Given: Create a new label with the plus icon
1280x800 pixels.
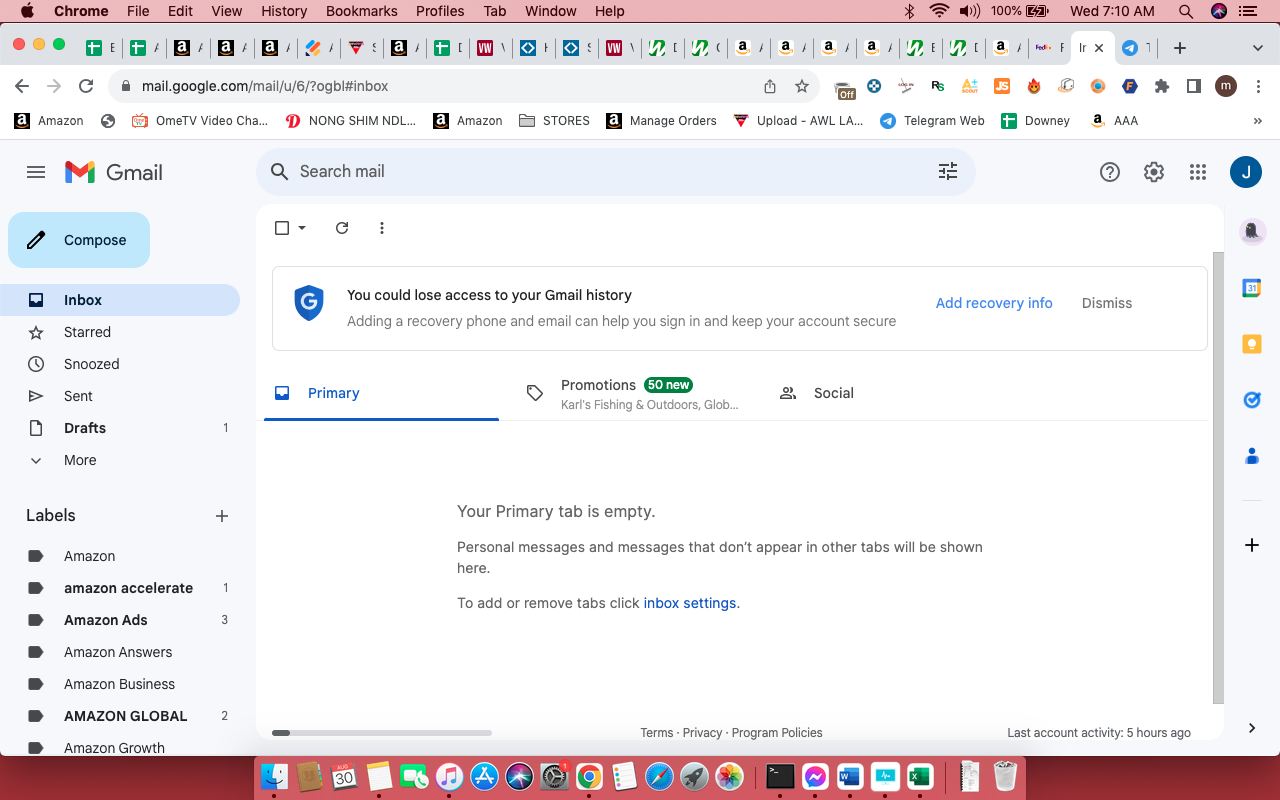Looking at the screenshot, I should tap(222, 516).
